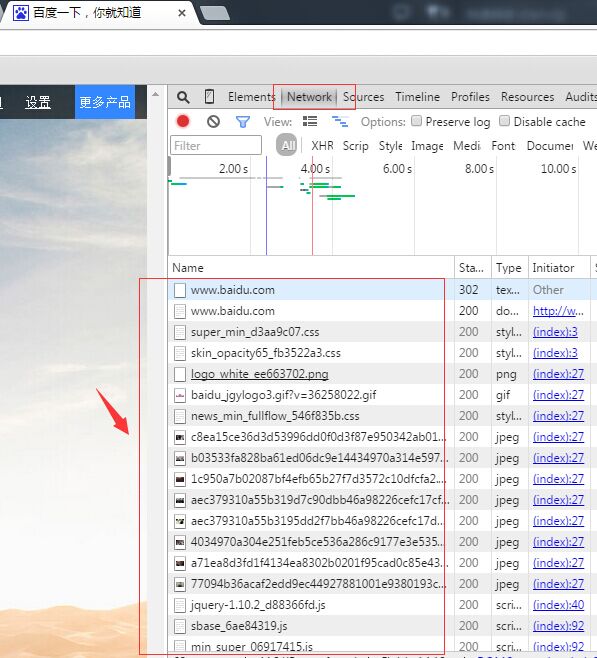Sort by the Name column header
Image resolution: width=597 pixels, height=658 pixels.
point(311,268)
